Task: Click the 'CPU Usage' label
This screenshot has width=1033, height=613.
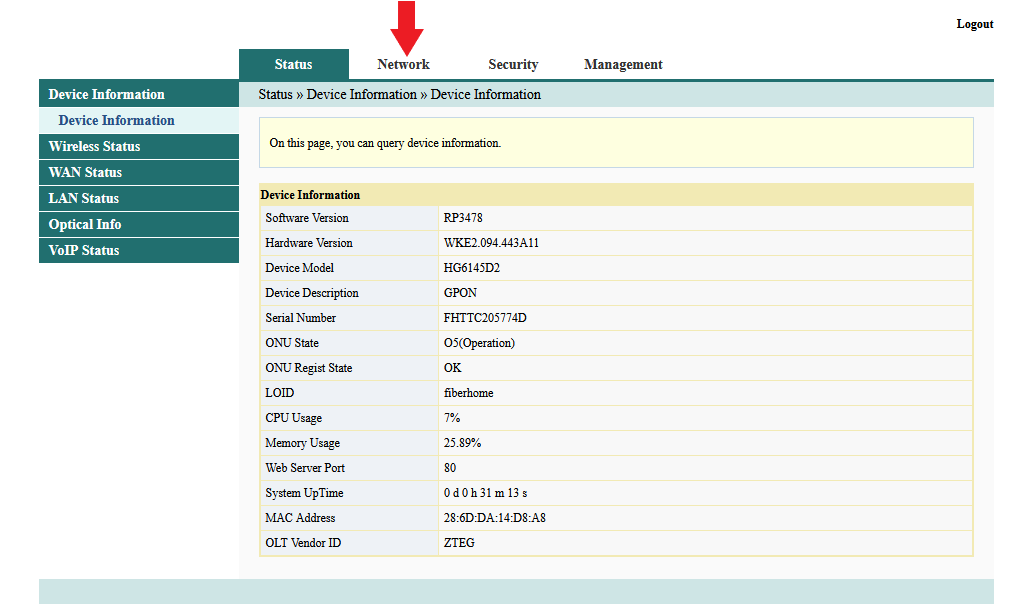Action: pos(294,419)
